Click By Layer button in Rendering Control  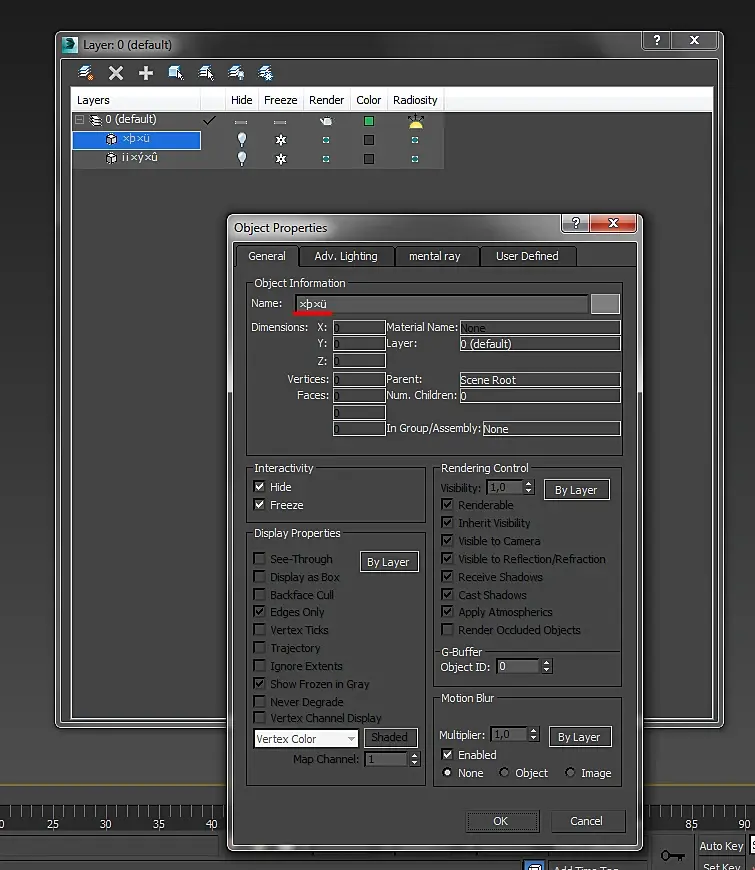click(x=576, y=490)
